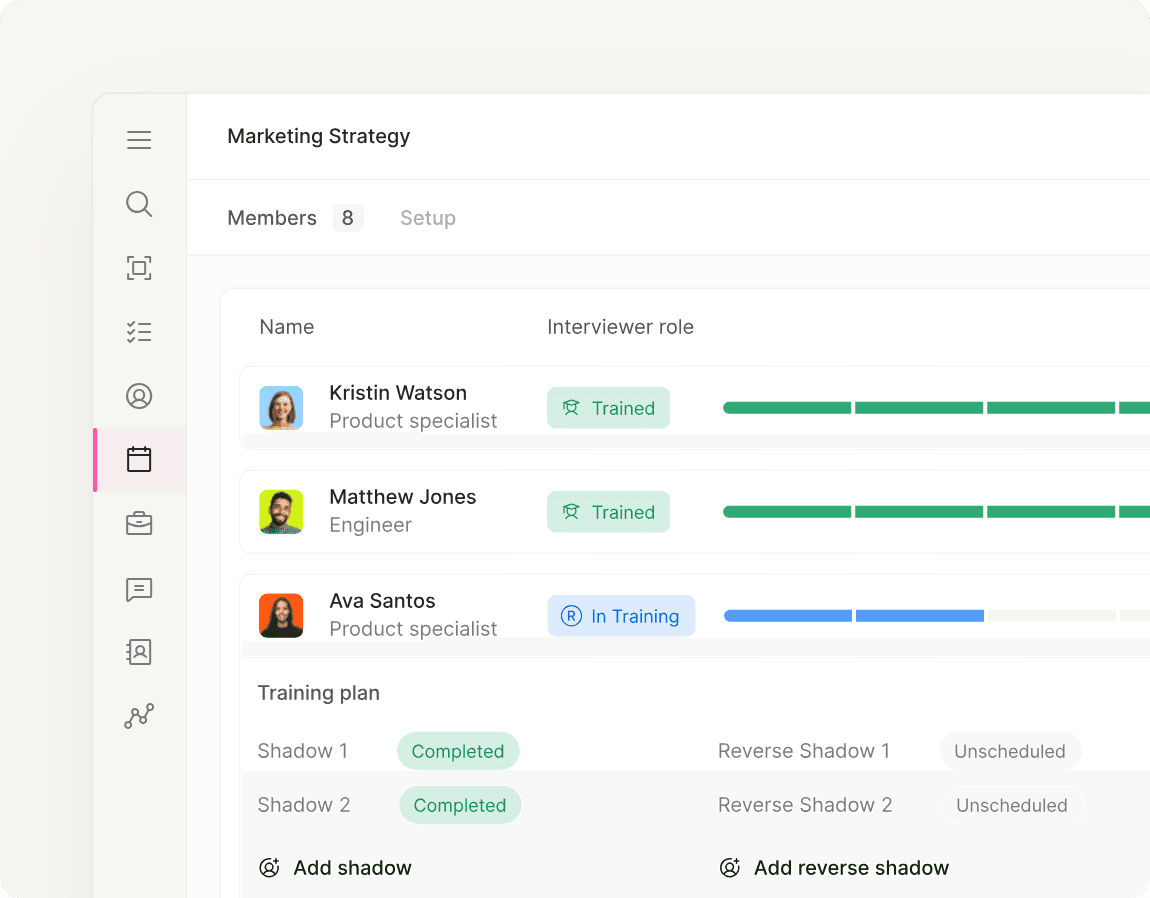Switch to the Members tab

[x=272, y=218]
